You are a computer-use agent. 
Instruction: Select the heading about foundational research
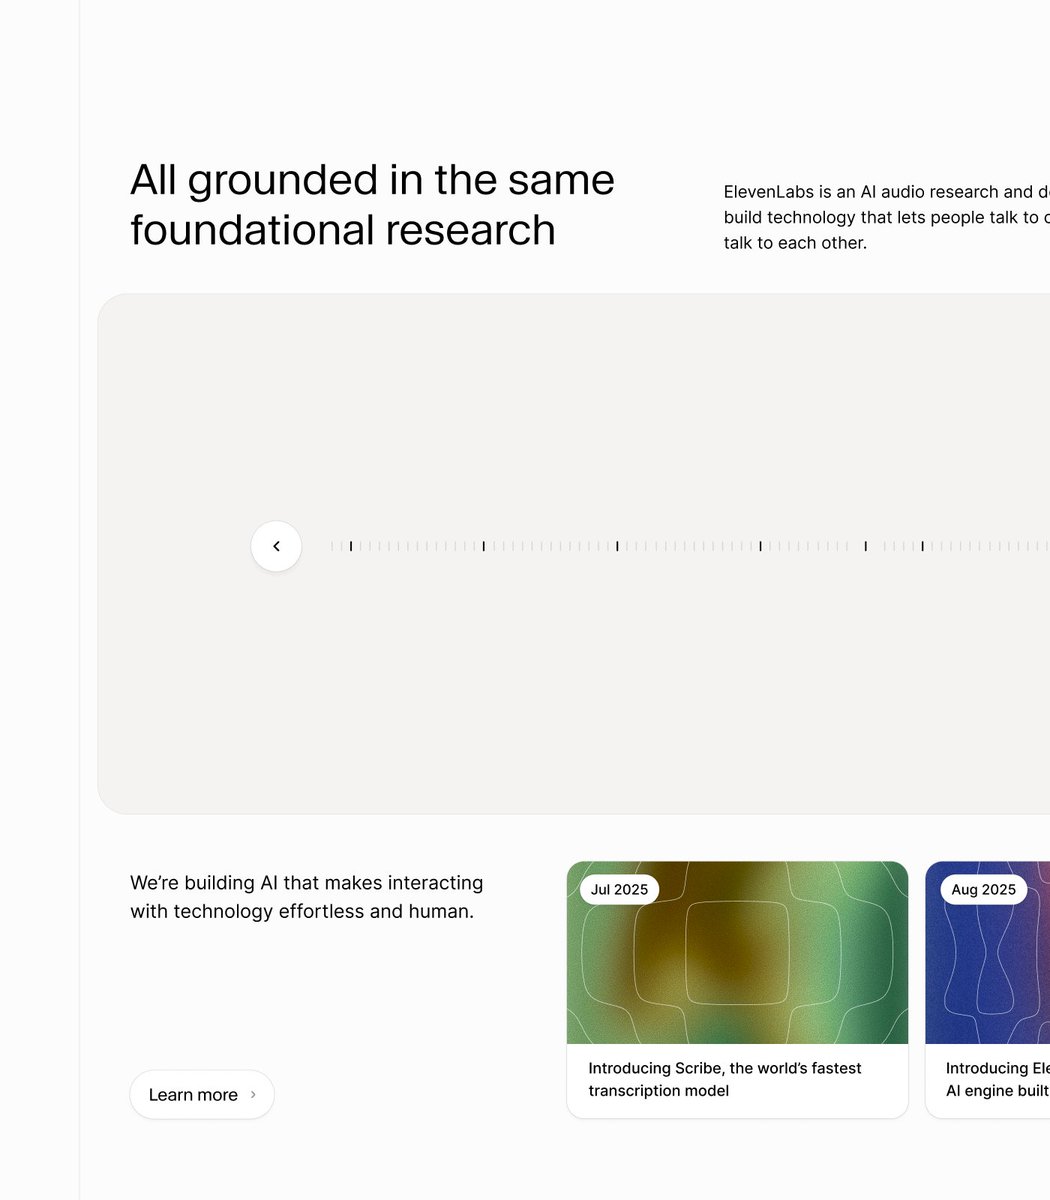point(372,204)
